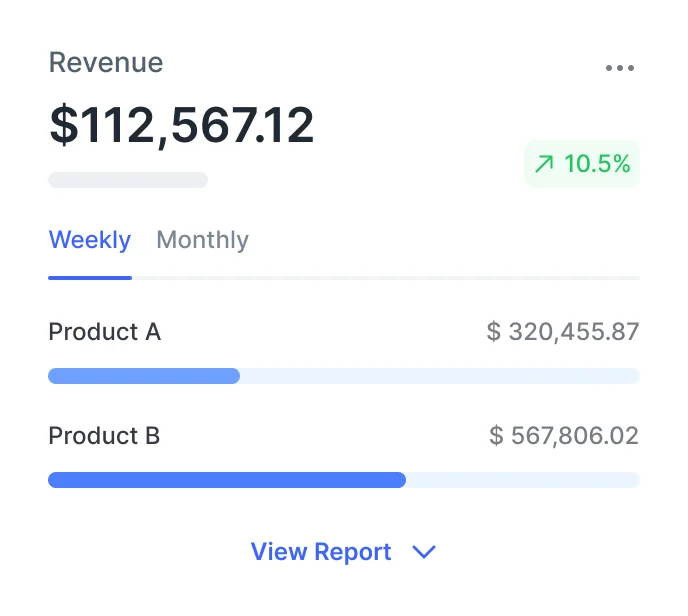Expand the chevron next to View Report
The width and height of the screenshot is (688, 616).
click(x=424, y=552)
